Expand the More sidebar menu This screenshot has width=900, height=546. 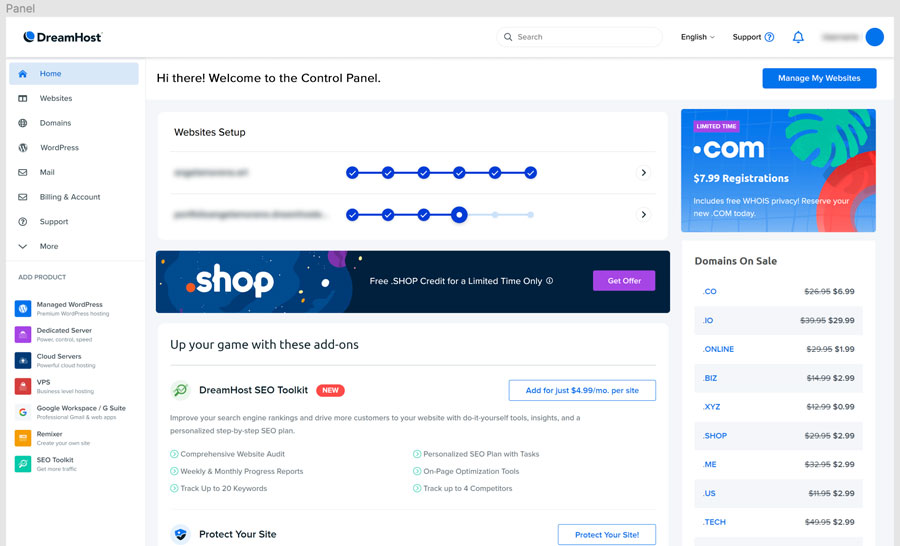(x=48, y=246)
